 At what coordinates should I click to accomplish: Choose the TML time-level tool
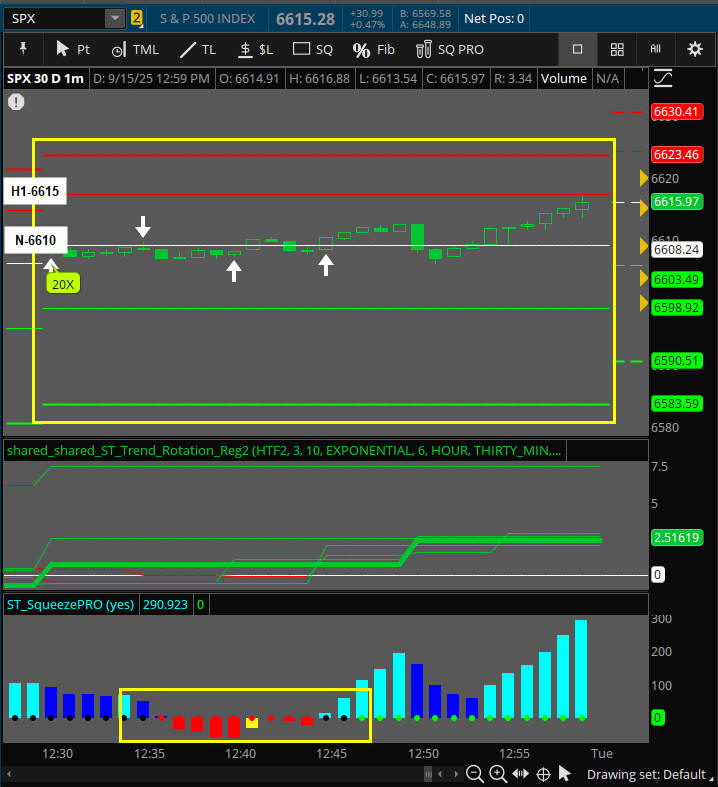pos(134,49)
